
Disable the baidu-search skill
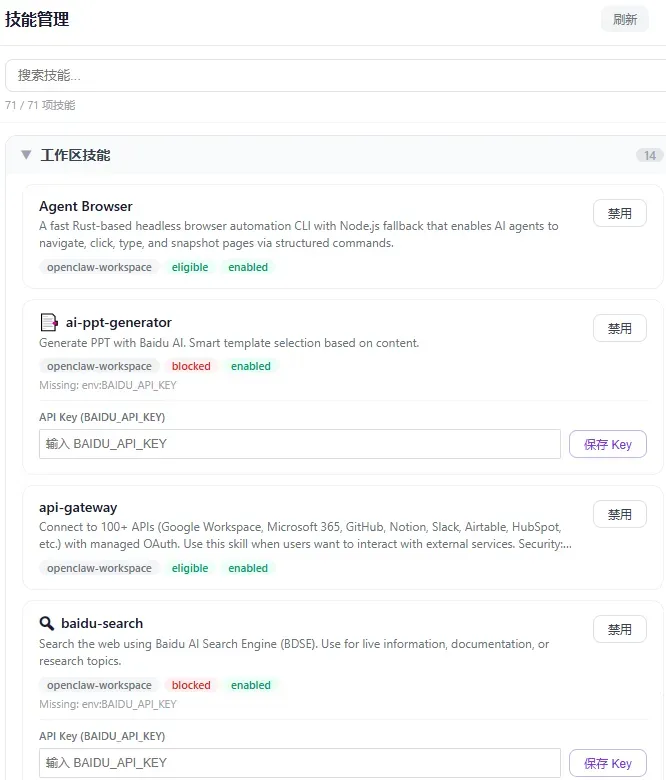(620, 629)
